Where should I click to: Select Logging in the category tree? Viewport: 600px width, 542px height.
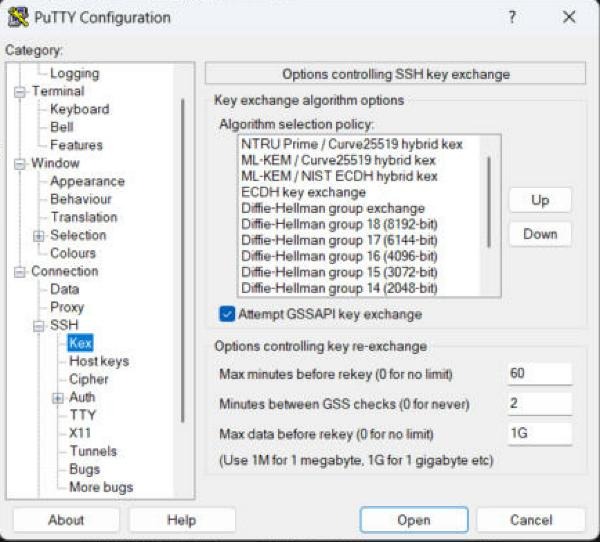coord(75,73)
